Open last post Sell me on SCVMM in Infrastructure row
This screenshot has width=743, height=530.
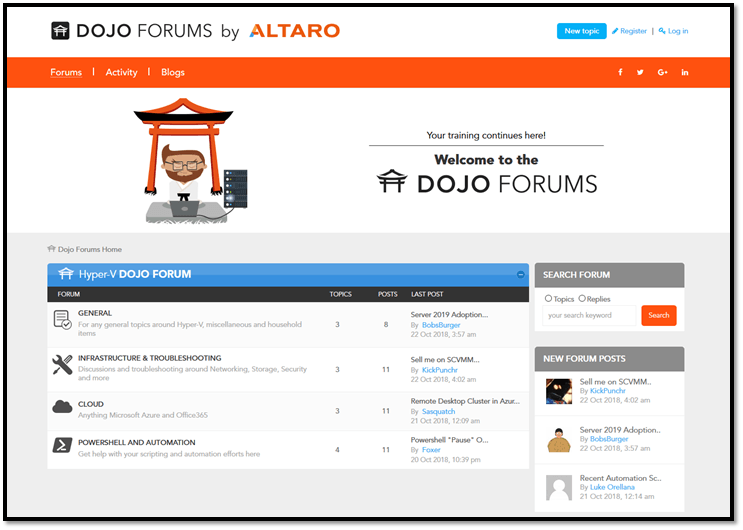444,359
